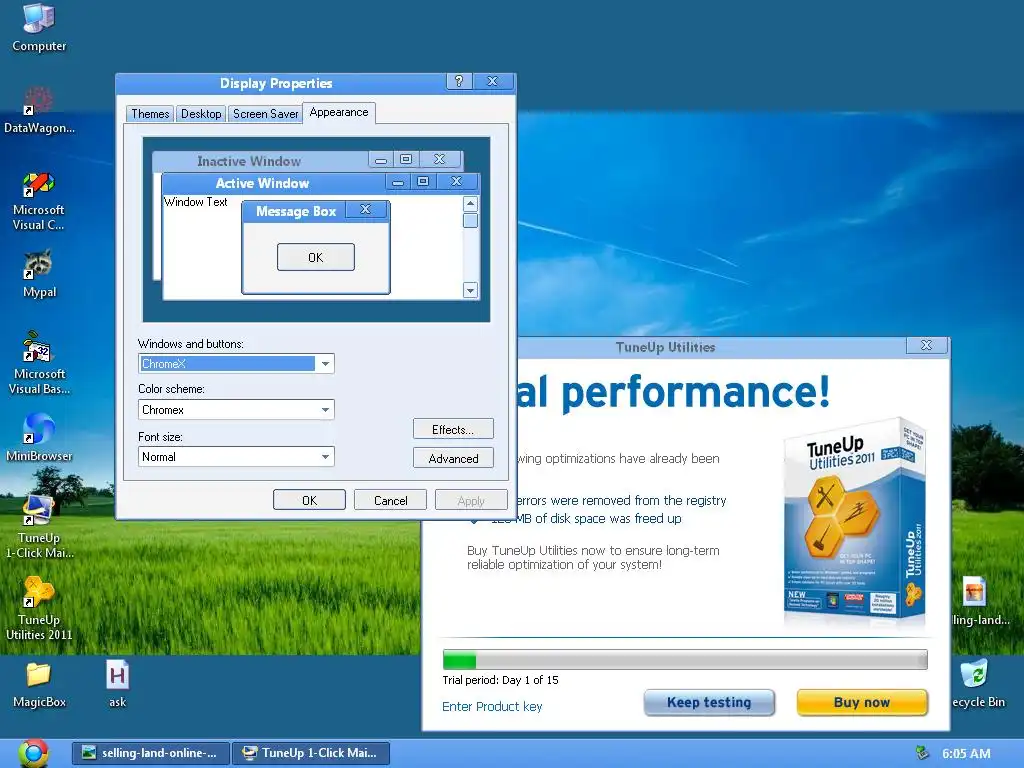Viewport: 1024px width, 768px height.
Task: Open the Desktop tab
Action: tap(201, 114)
